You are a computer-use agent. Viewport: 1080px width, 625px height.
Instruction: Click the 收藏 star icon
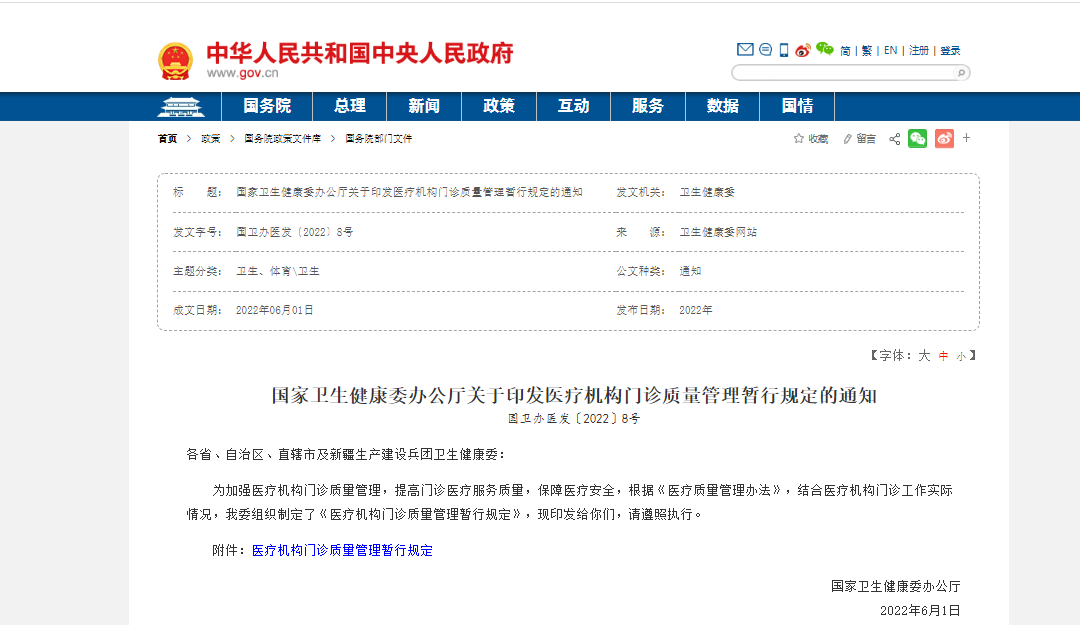point(799,139)
